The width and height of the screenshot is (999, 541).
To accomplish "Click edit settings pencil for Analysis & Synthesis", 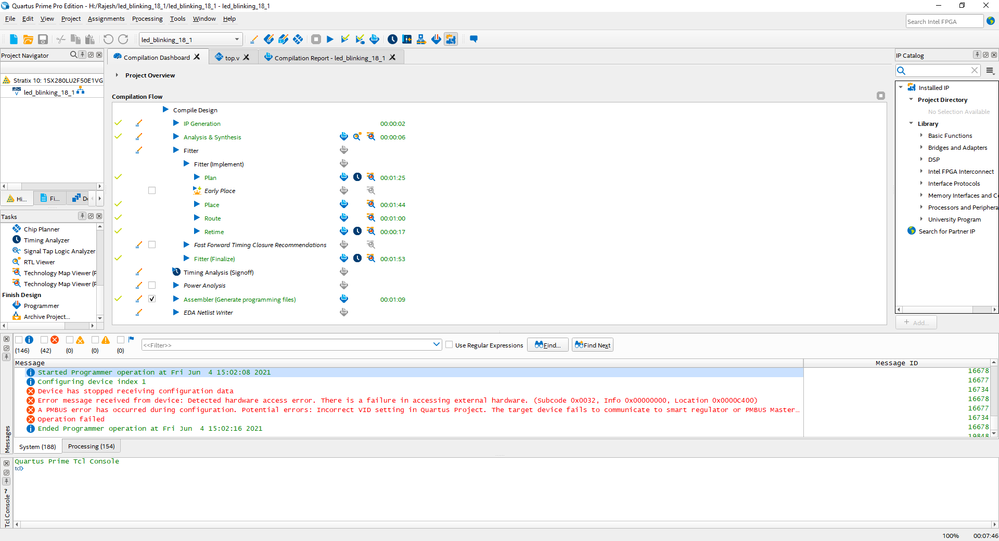I will point(139,137).
